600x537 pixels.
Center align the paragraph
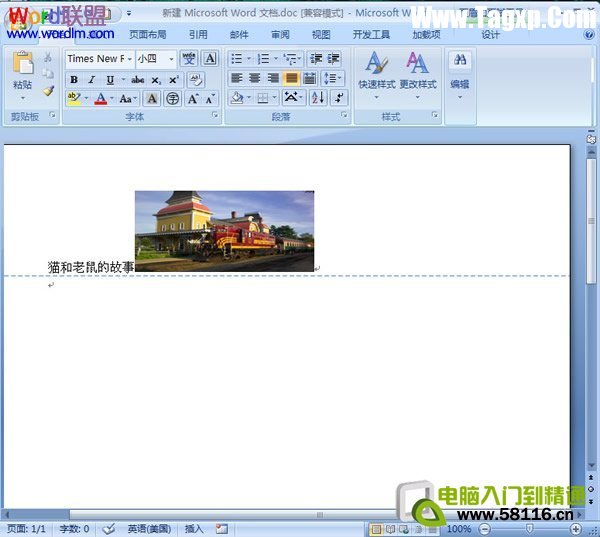click(x=255, y=78)
